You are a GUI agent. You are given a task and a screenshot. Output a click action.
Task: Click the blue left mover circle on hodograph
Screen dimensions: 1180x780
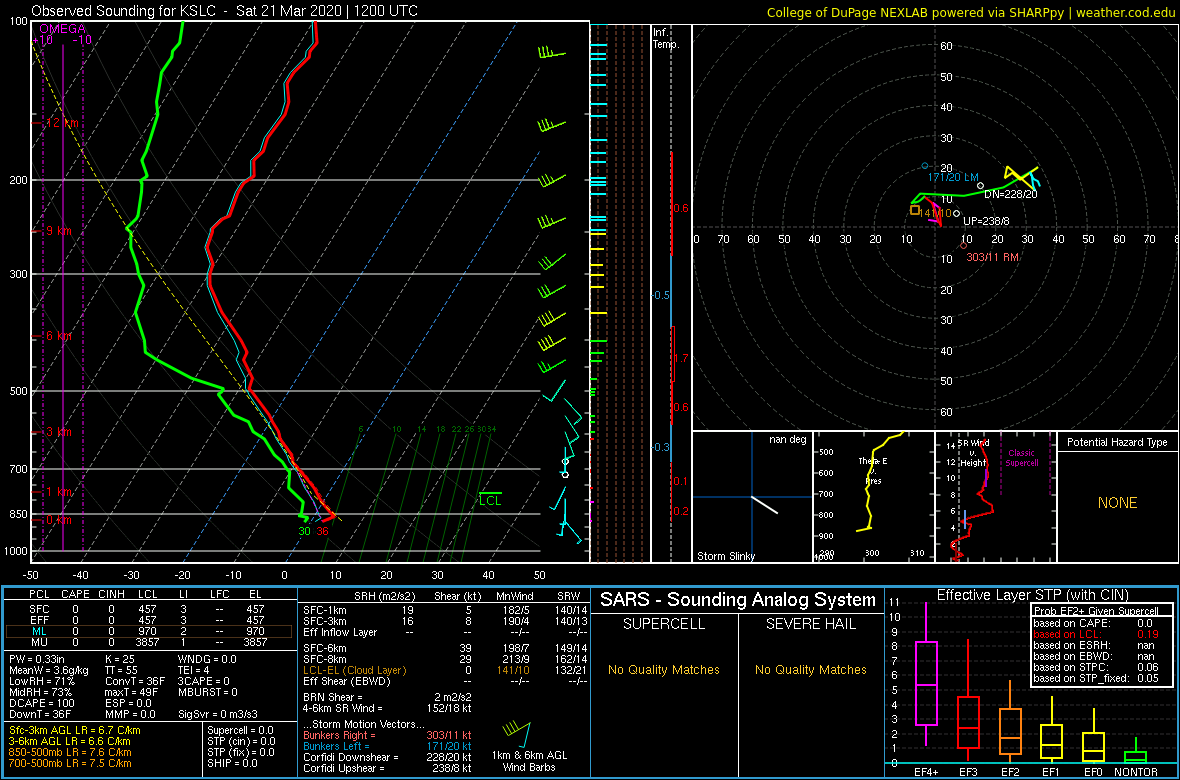click(925, 166)
